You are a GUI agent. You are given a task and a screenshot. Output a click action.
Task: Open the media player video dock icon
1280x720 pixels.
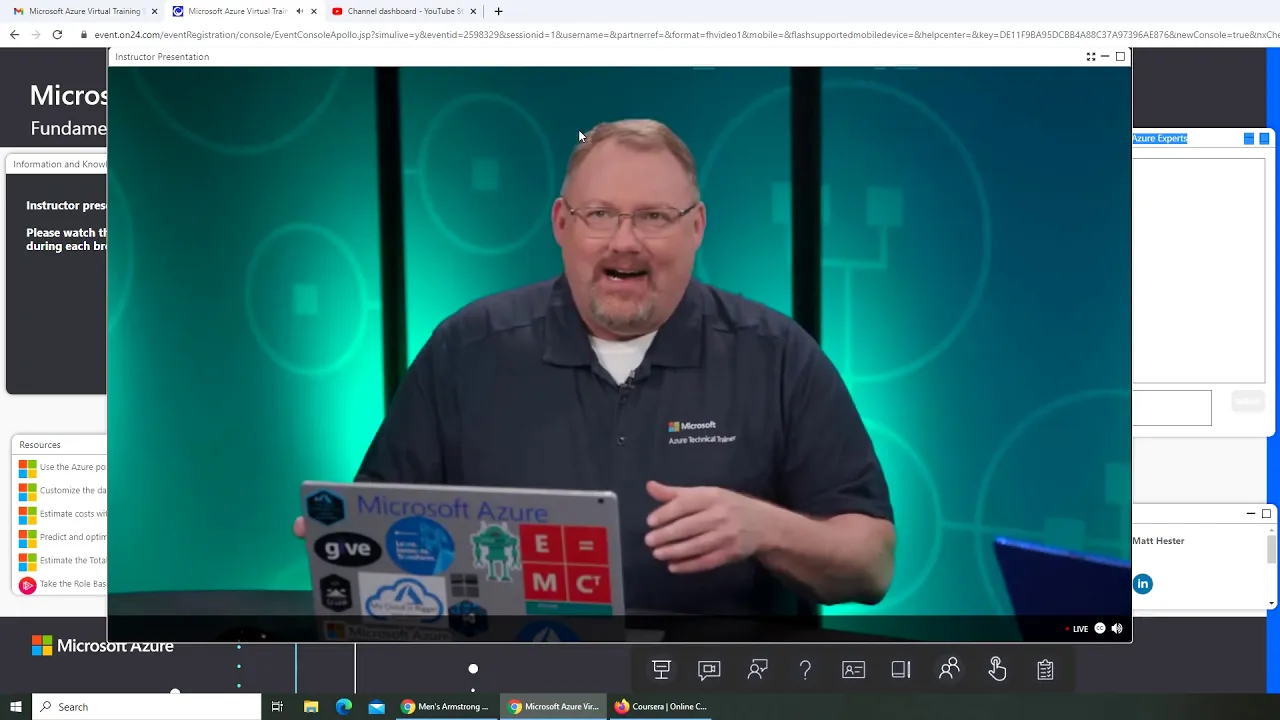(709, 670)
